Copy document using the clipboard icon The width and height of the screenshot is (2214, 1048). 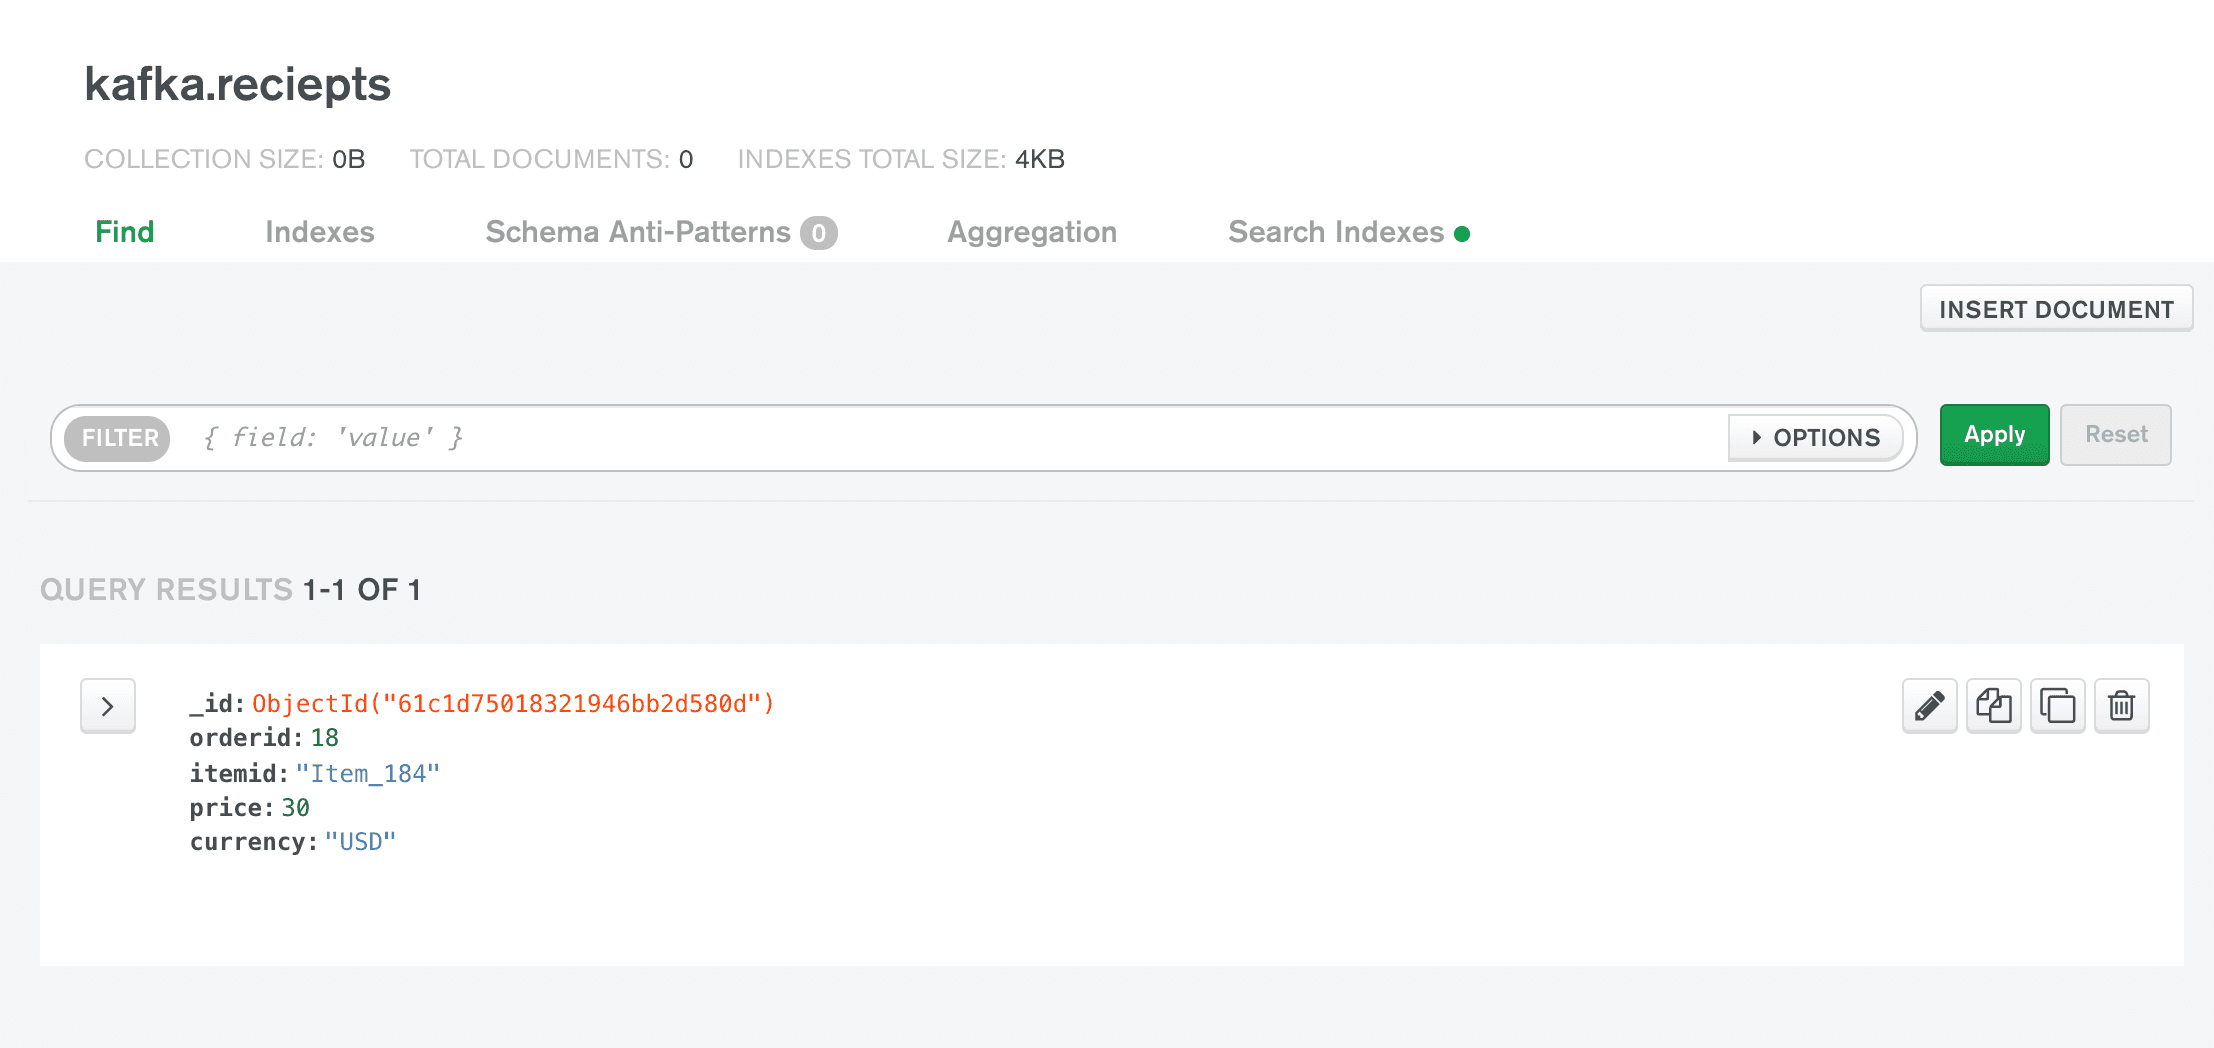tap(1993, 706)
